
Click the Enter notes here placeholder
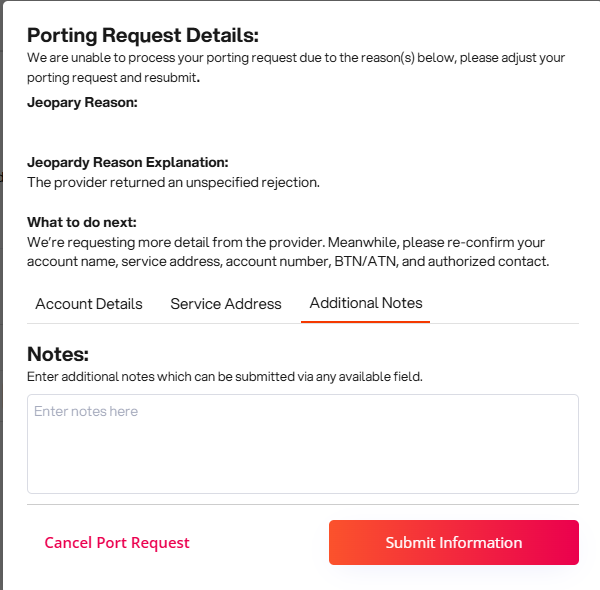(86, 411)
